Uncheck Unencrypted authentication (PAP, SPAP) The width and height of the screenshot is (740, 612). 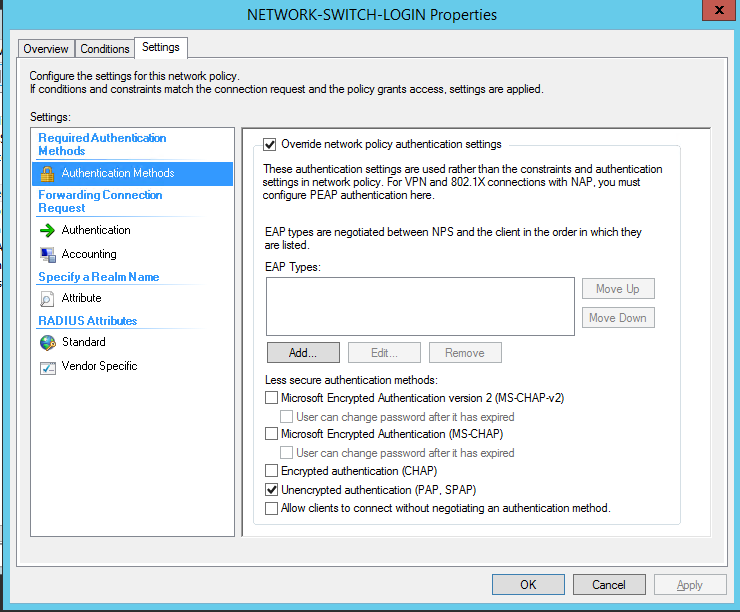point(271,490)
